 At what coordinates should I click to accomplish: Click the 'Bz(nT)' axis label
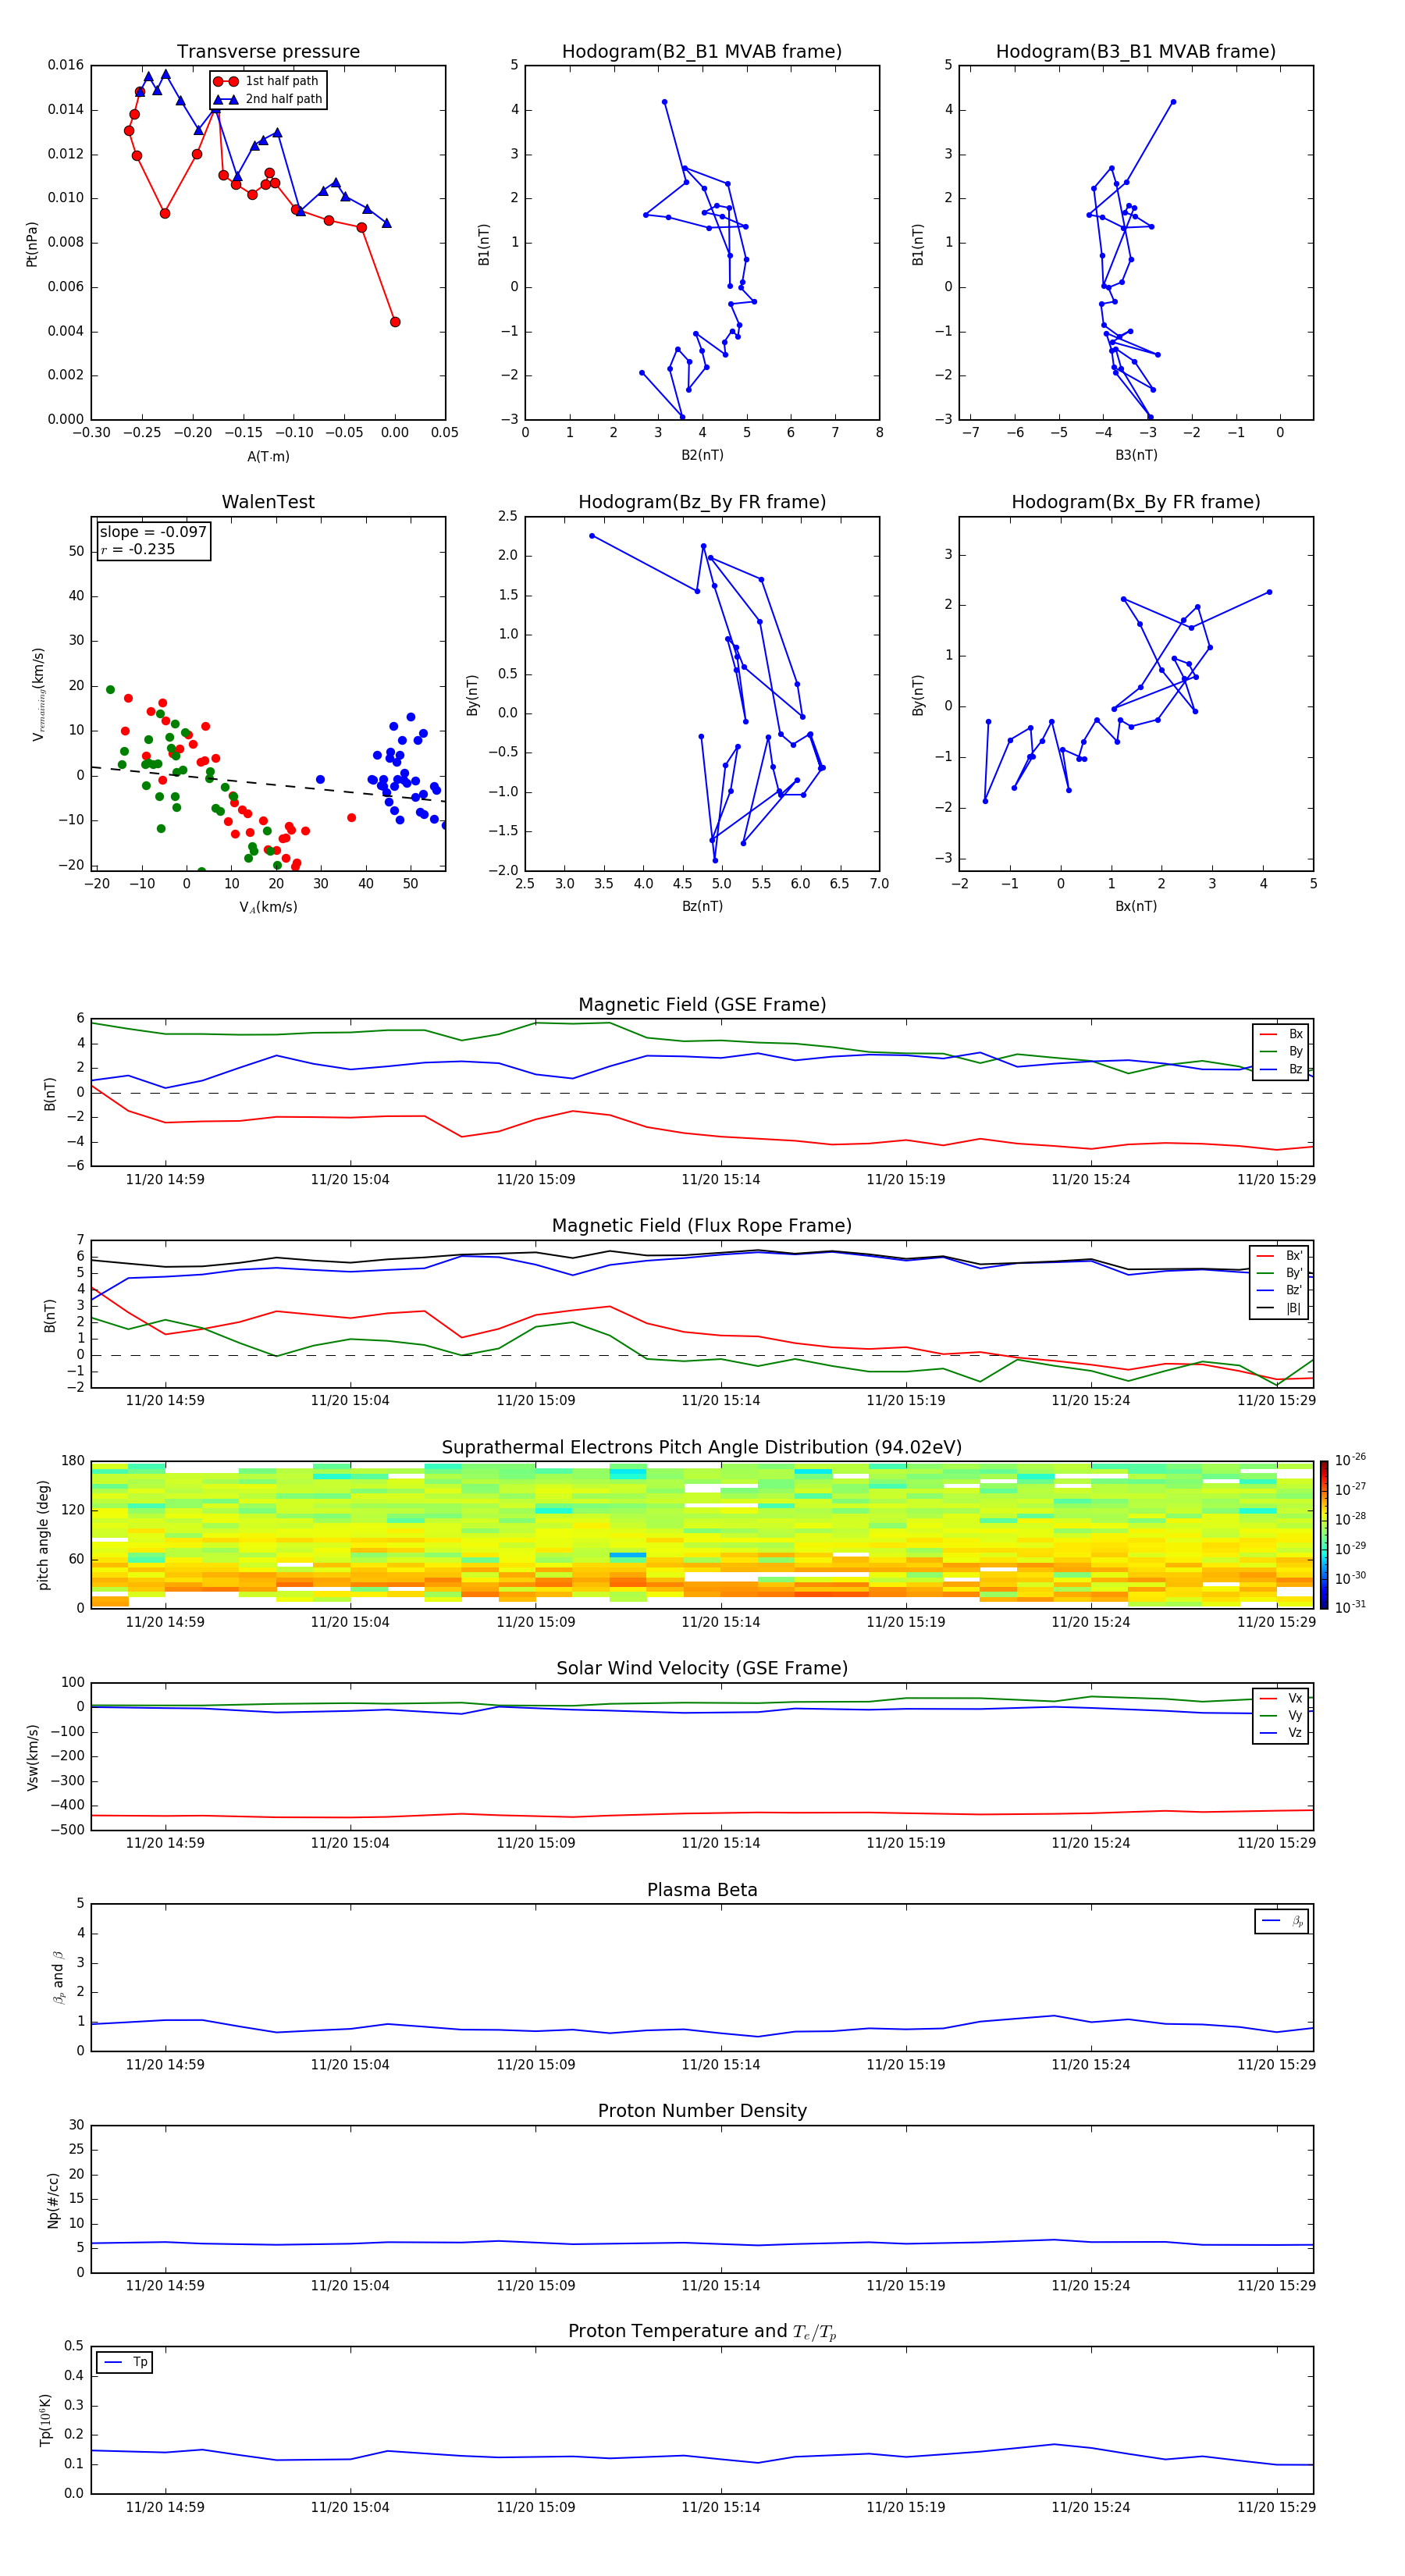pyautogui.click(x=702, y=906)
